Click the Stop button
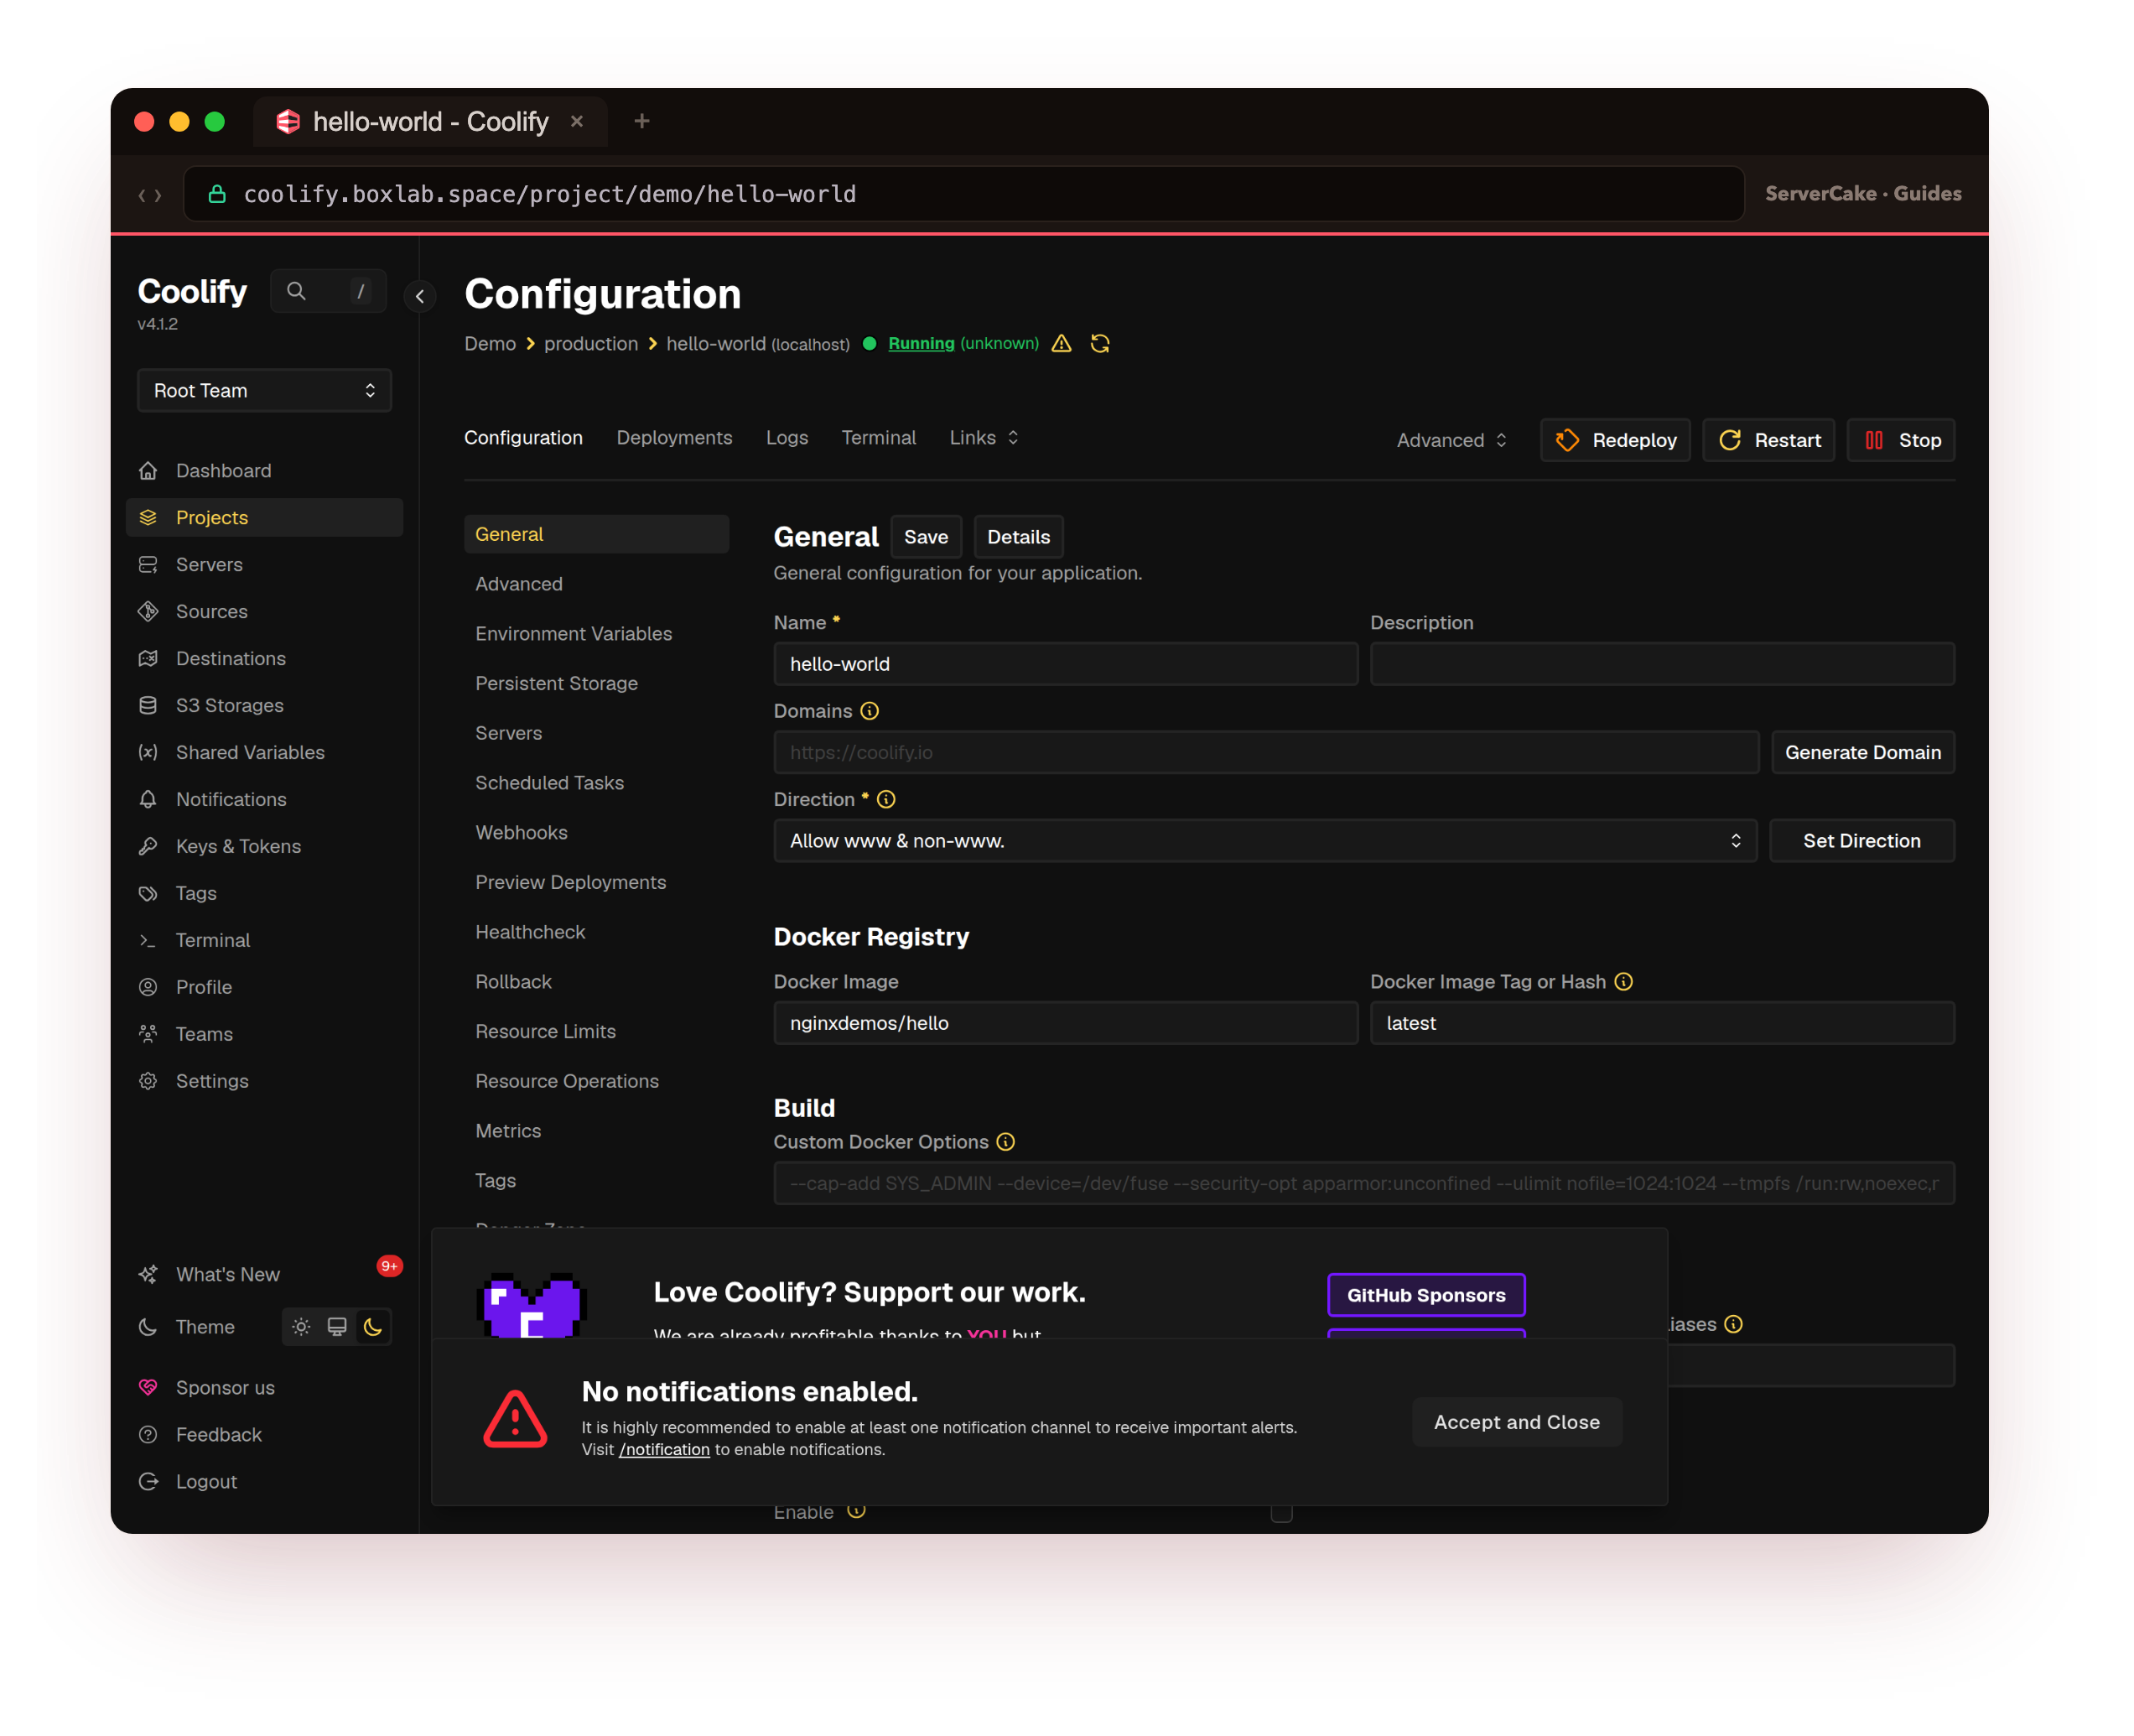2134x1736 pixels. click(1901, 440)
